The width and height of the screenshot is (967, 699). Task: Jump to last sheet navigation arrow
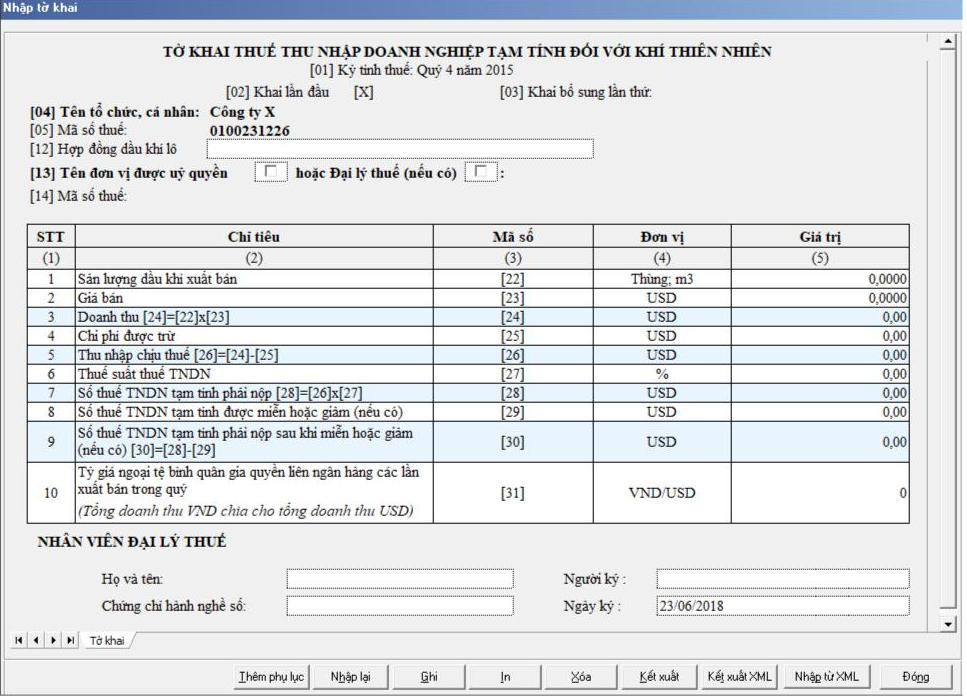(69, 640)
